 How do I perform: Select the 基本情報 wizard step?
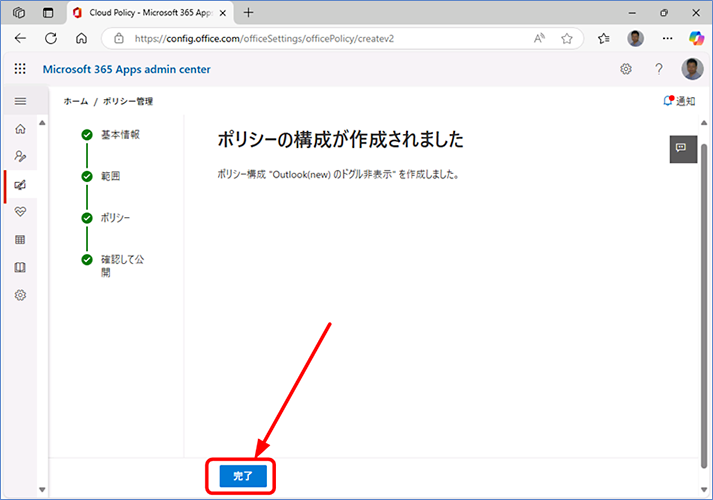[x=110, y=135]
